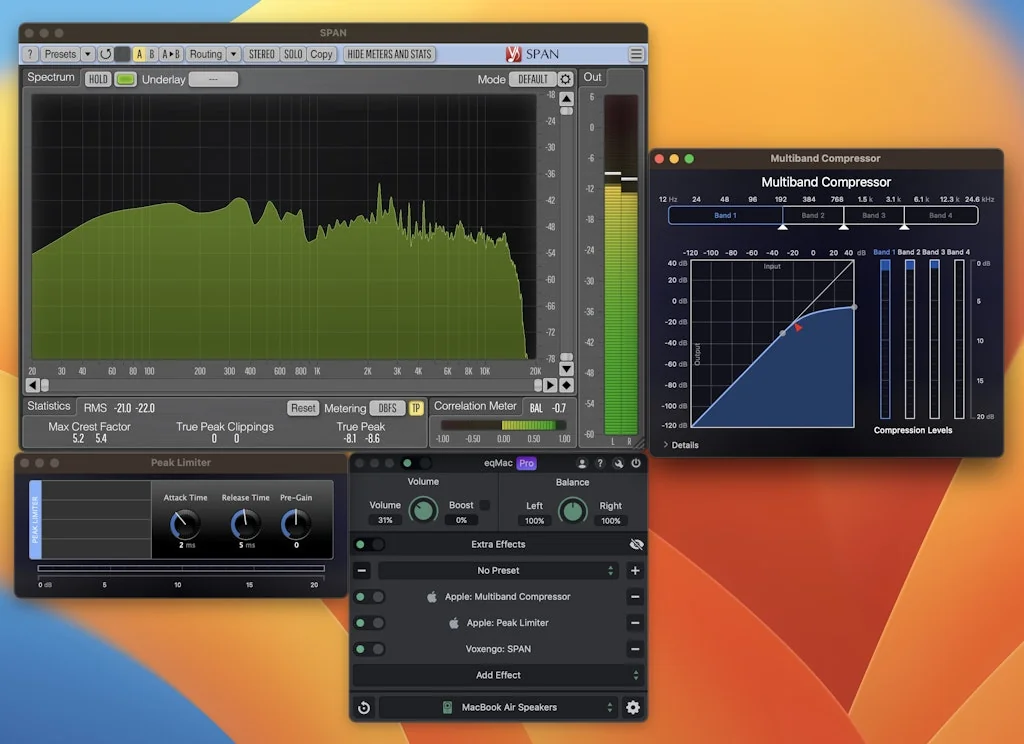
Task: Hide Extra Effects with eye icon
Action: pos(636,545)
